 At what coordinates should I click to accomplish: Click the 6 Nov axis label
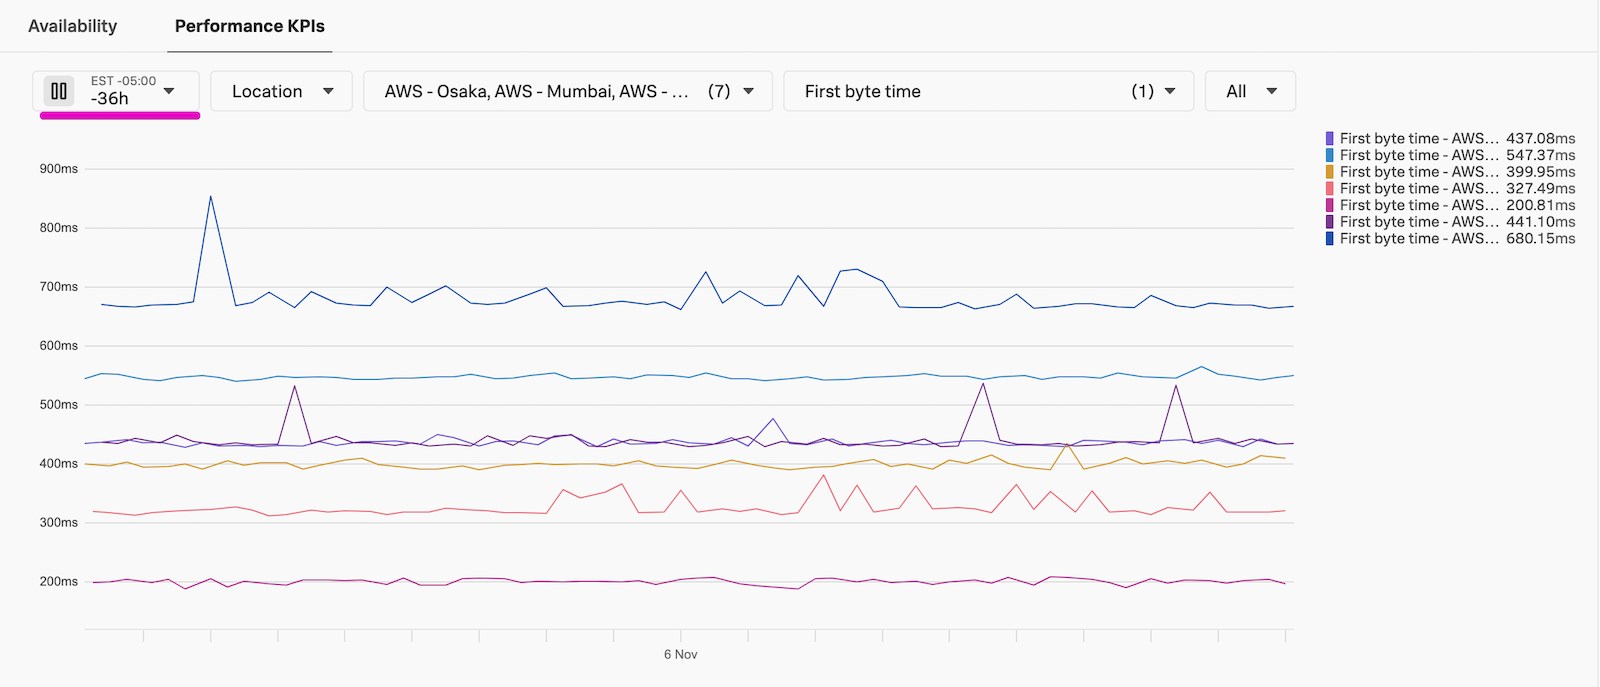tap(681, 654)
